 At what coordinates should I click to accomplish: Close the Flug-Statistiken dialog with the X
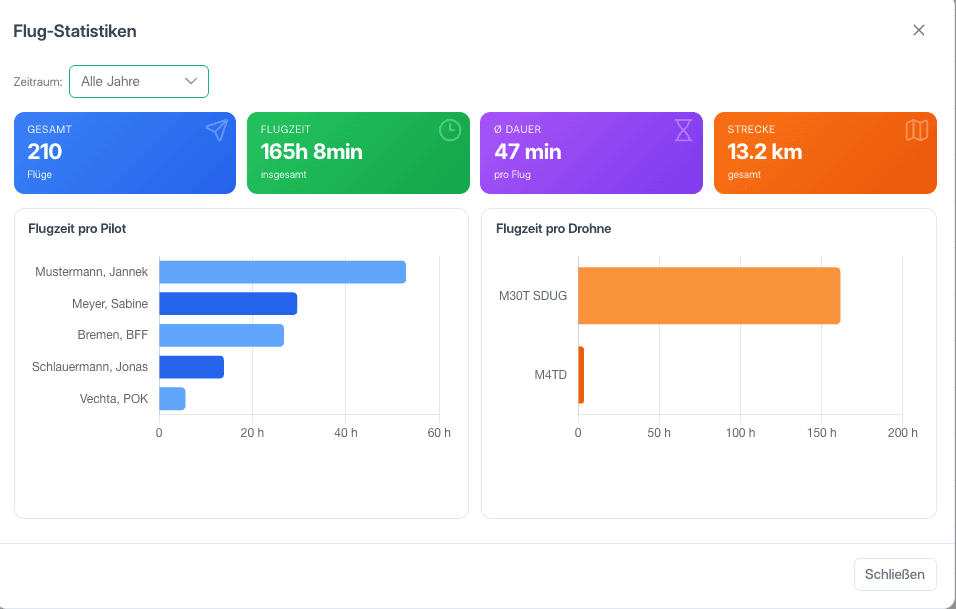pyautogui.click(x=919, y=30)
